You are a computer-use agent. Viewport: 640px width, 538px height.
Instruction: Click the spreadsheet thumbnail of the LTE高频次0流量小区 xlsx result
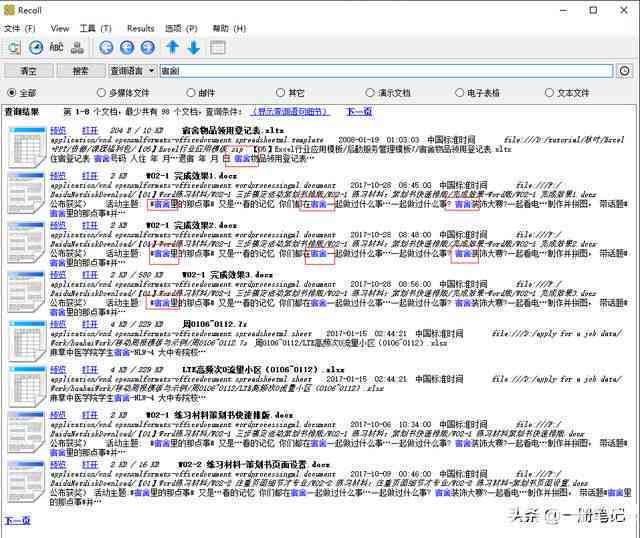[27, 387]
